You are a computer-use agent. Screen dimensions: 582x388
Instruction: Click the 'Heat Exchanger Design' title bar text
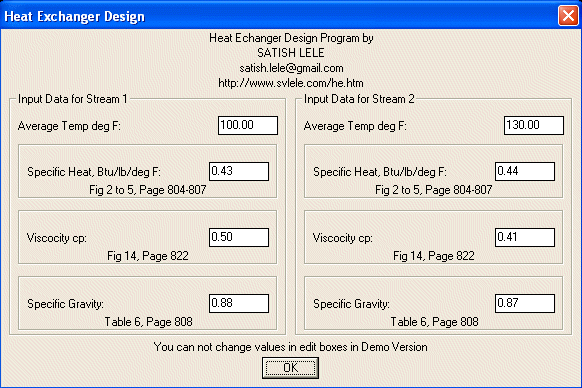(x=74, y=16)
